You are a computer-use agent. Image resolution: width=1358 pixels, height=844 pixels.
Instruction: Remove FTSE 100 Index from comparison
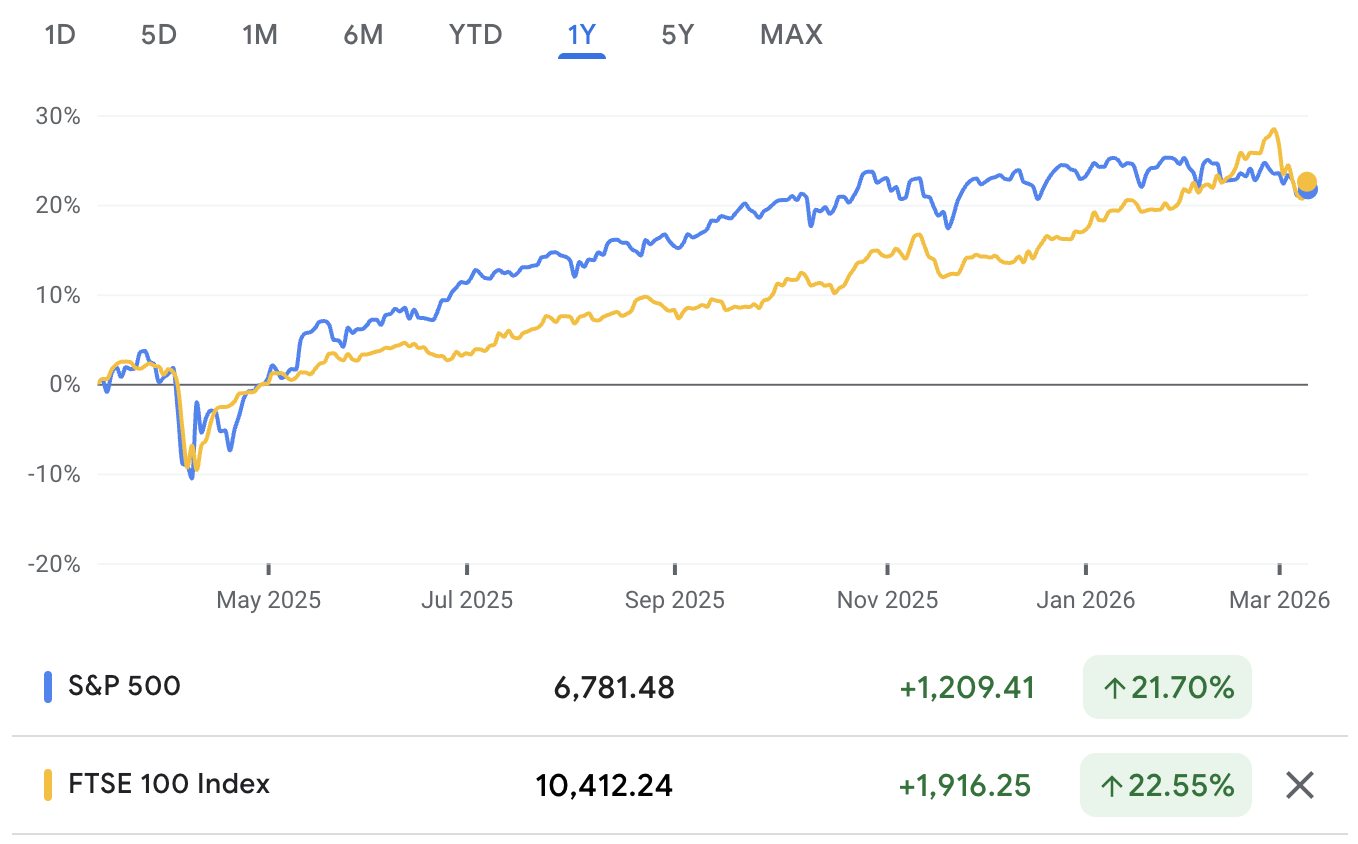(x=1299, y=785)
